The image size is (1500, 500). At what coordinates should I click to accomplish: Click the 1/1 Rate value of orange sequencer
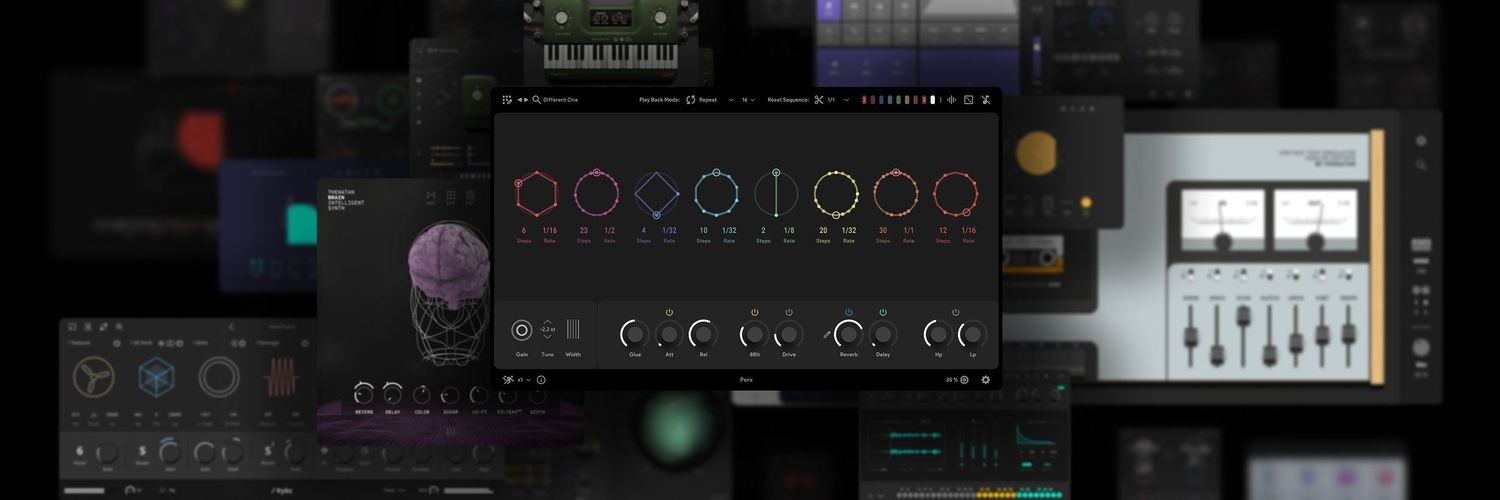[909, 231]
